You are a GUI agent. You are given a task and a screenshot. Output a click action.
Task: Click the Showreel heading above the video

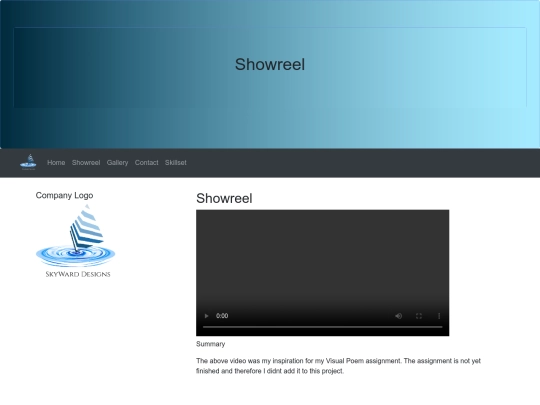pos(224,198)
